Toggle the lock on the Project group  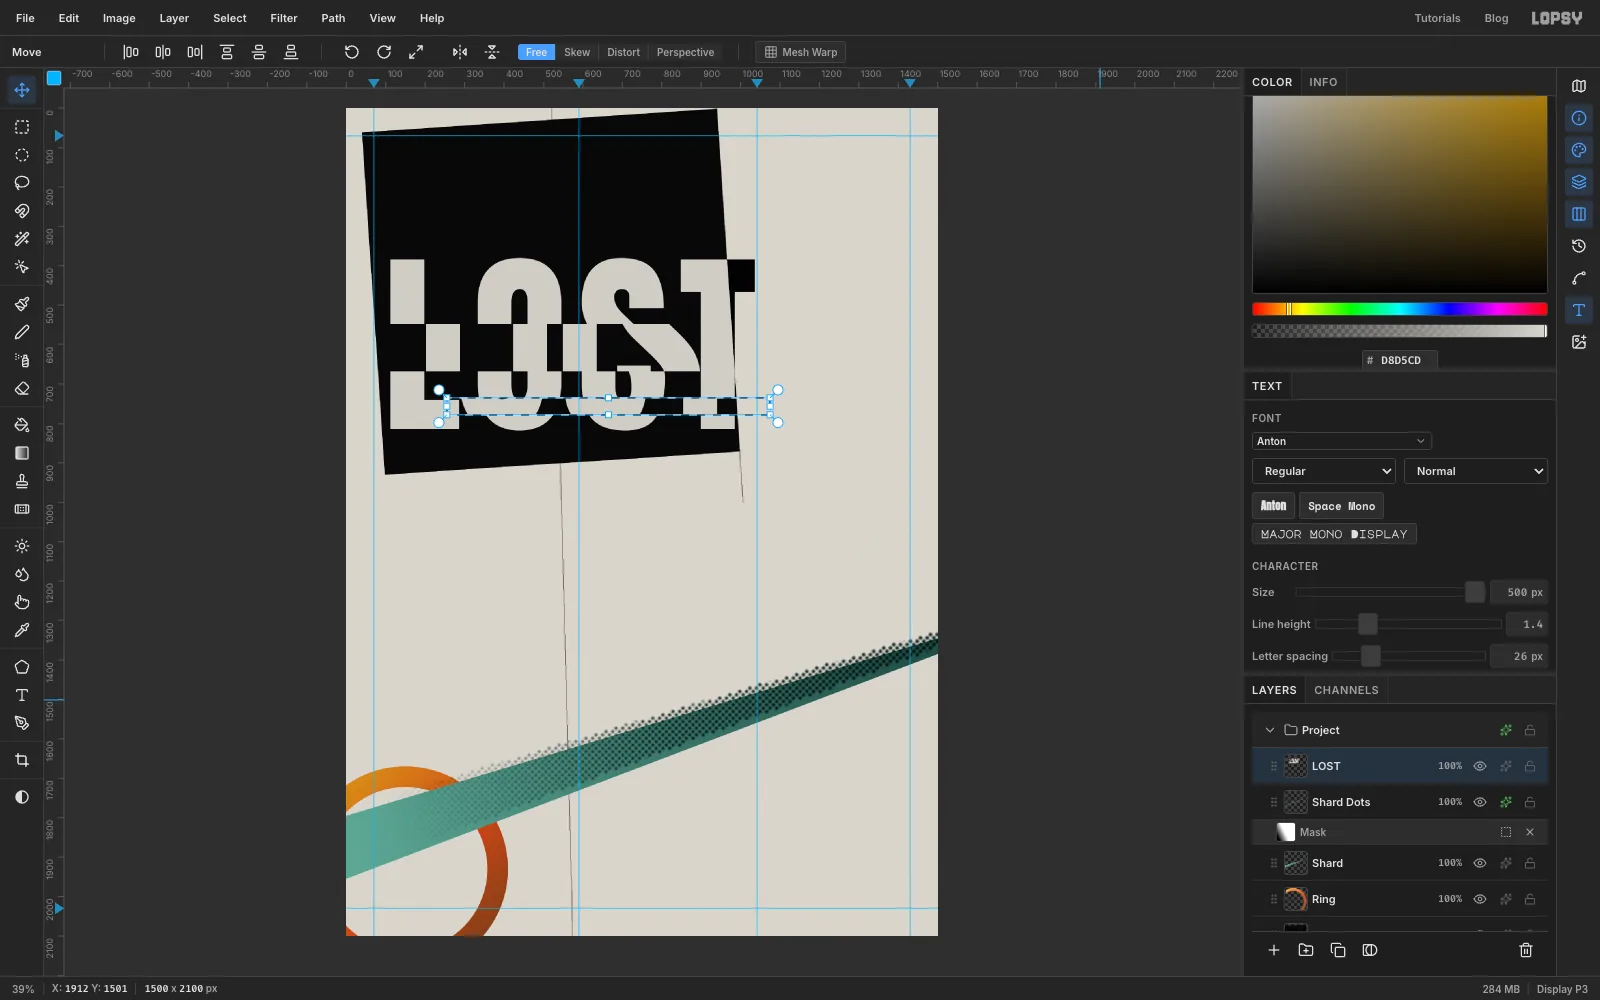click(1530, 730)
